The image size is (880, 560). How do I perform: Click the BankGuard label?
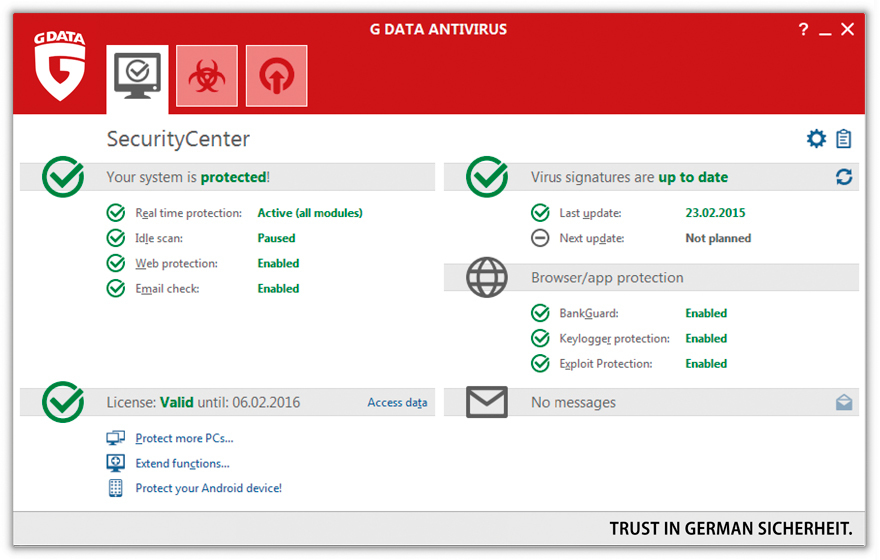pyautogui.click(x=589, y=314)
